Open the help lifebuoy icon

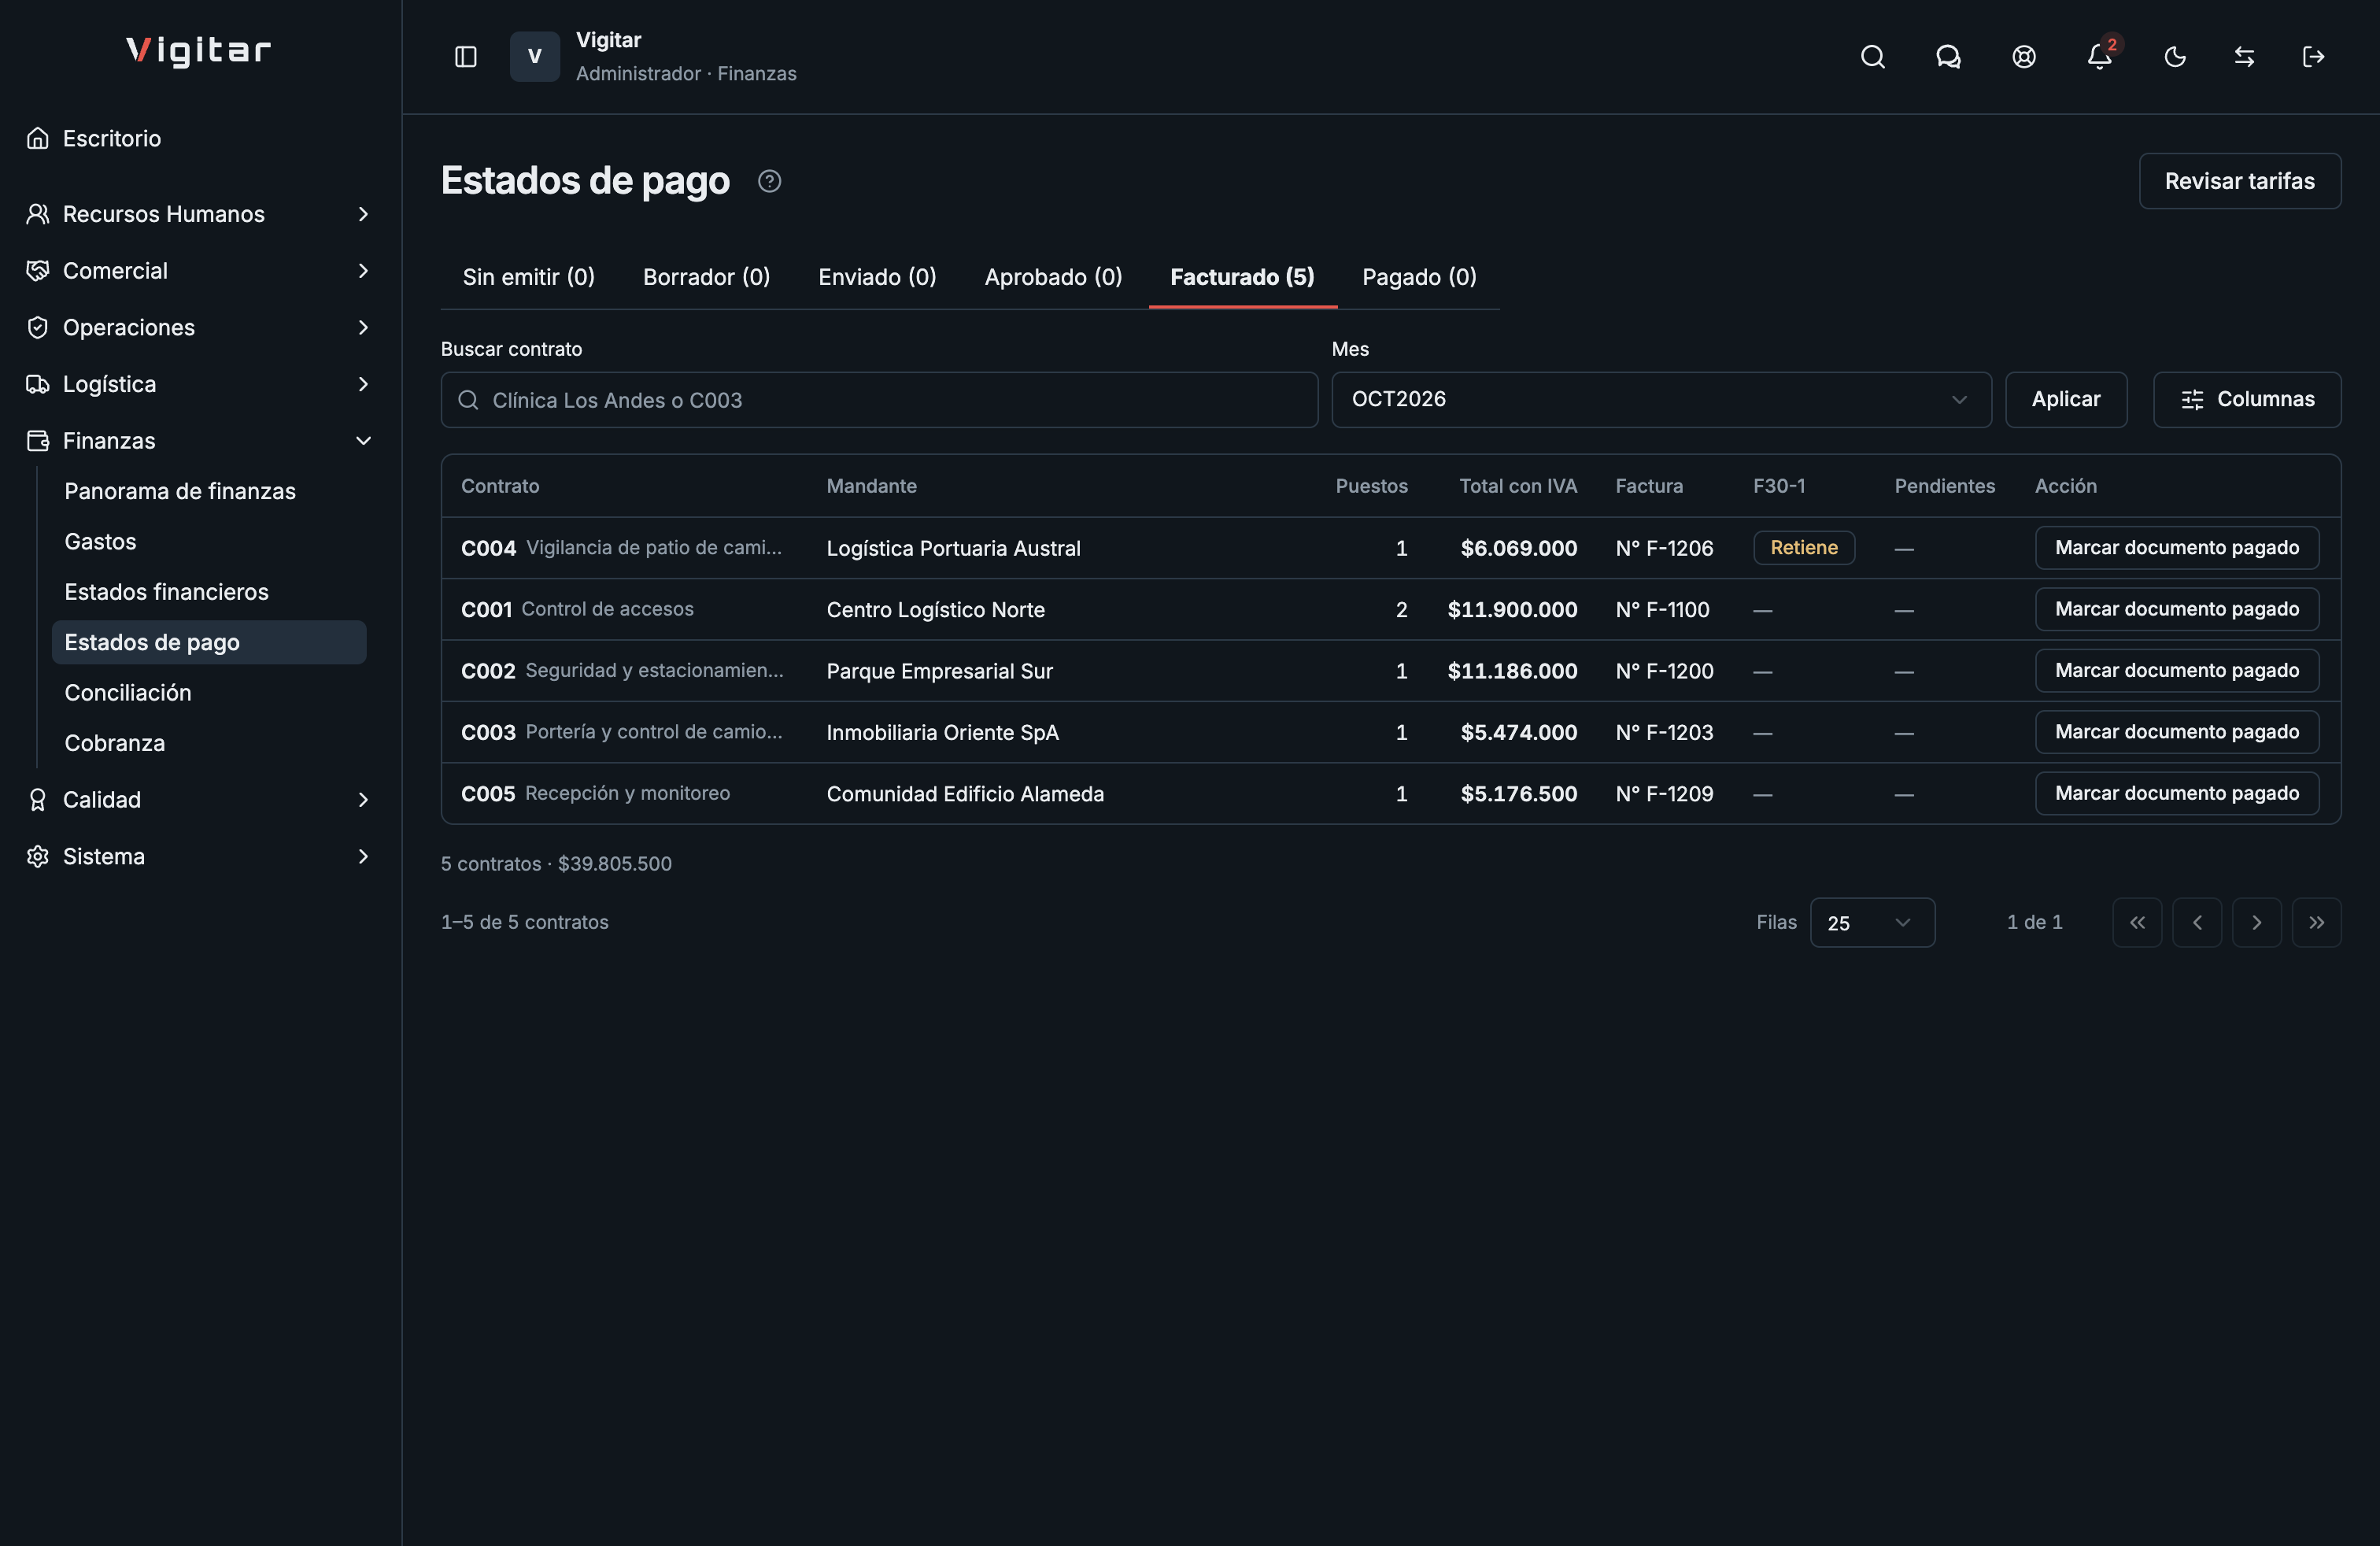point(2024,57)
